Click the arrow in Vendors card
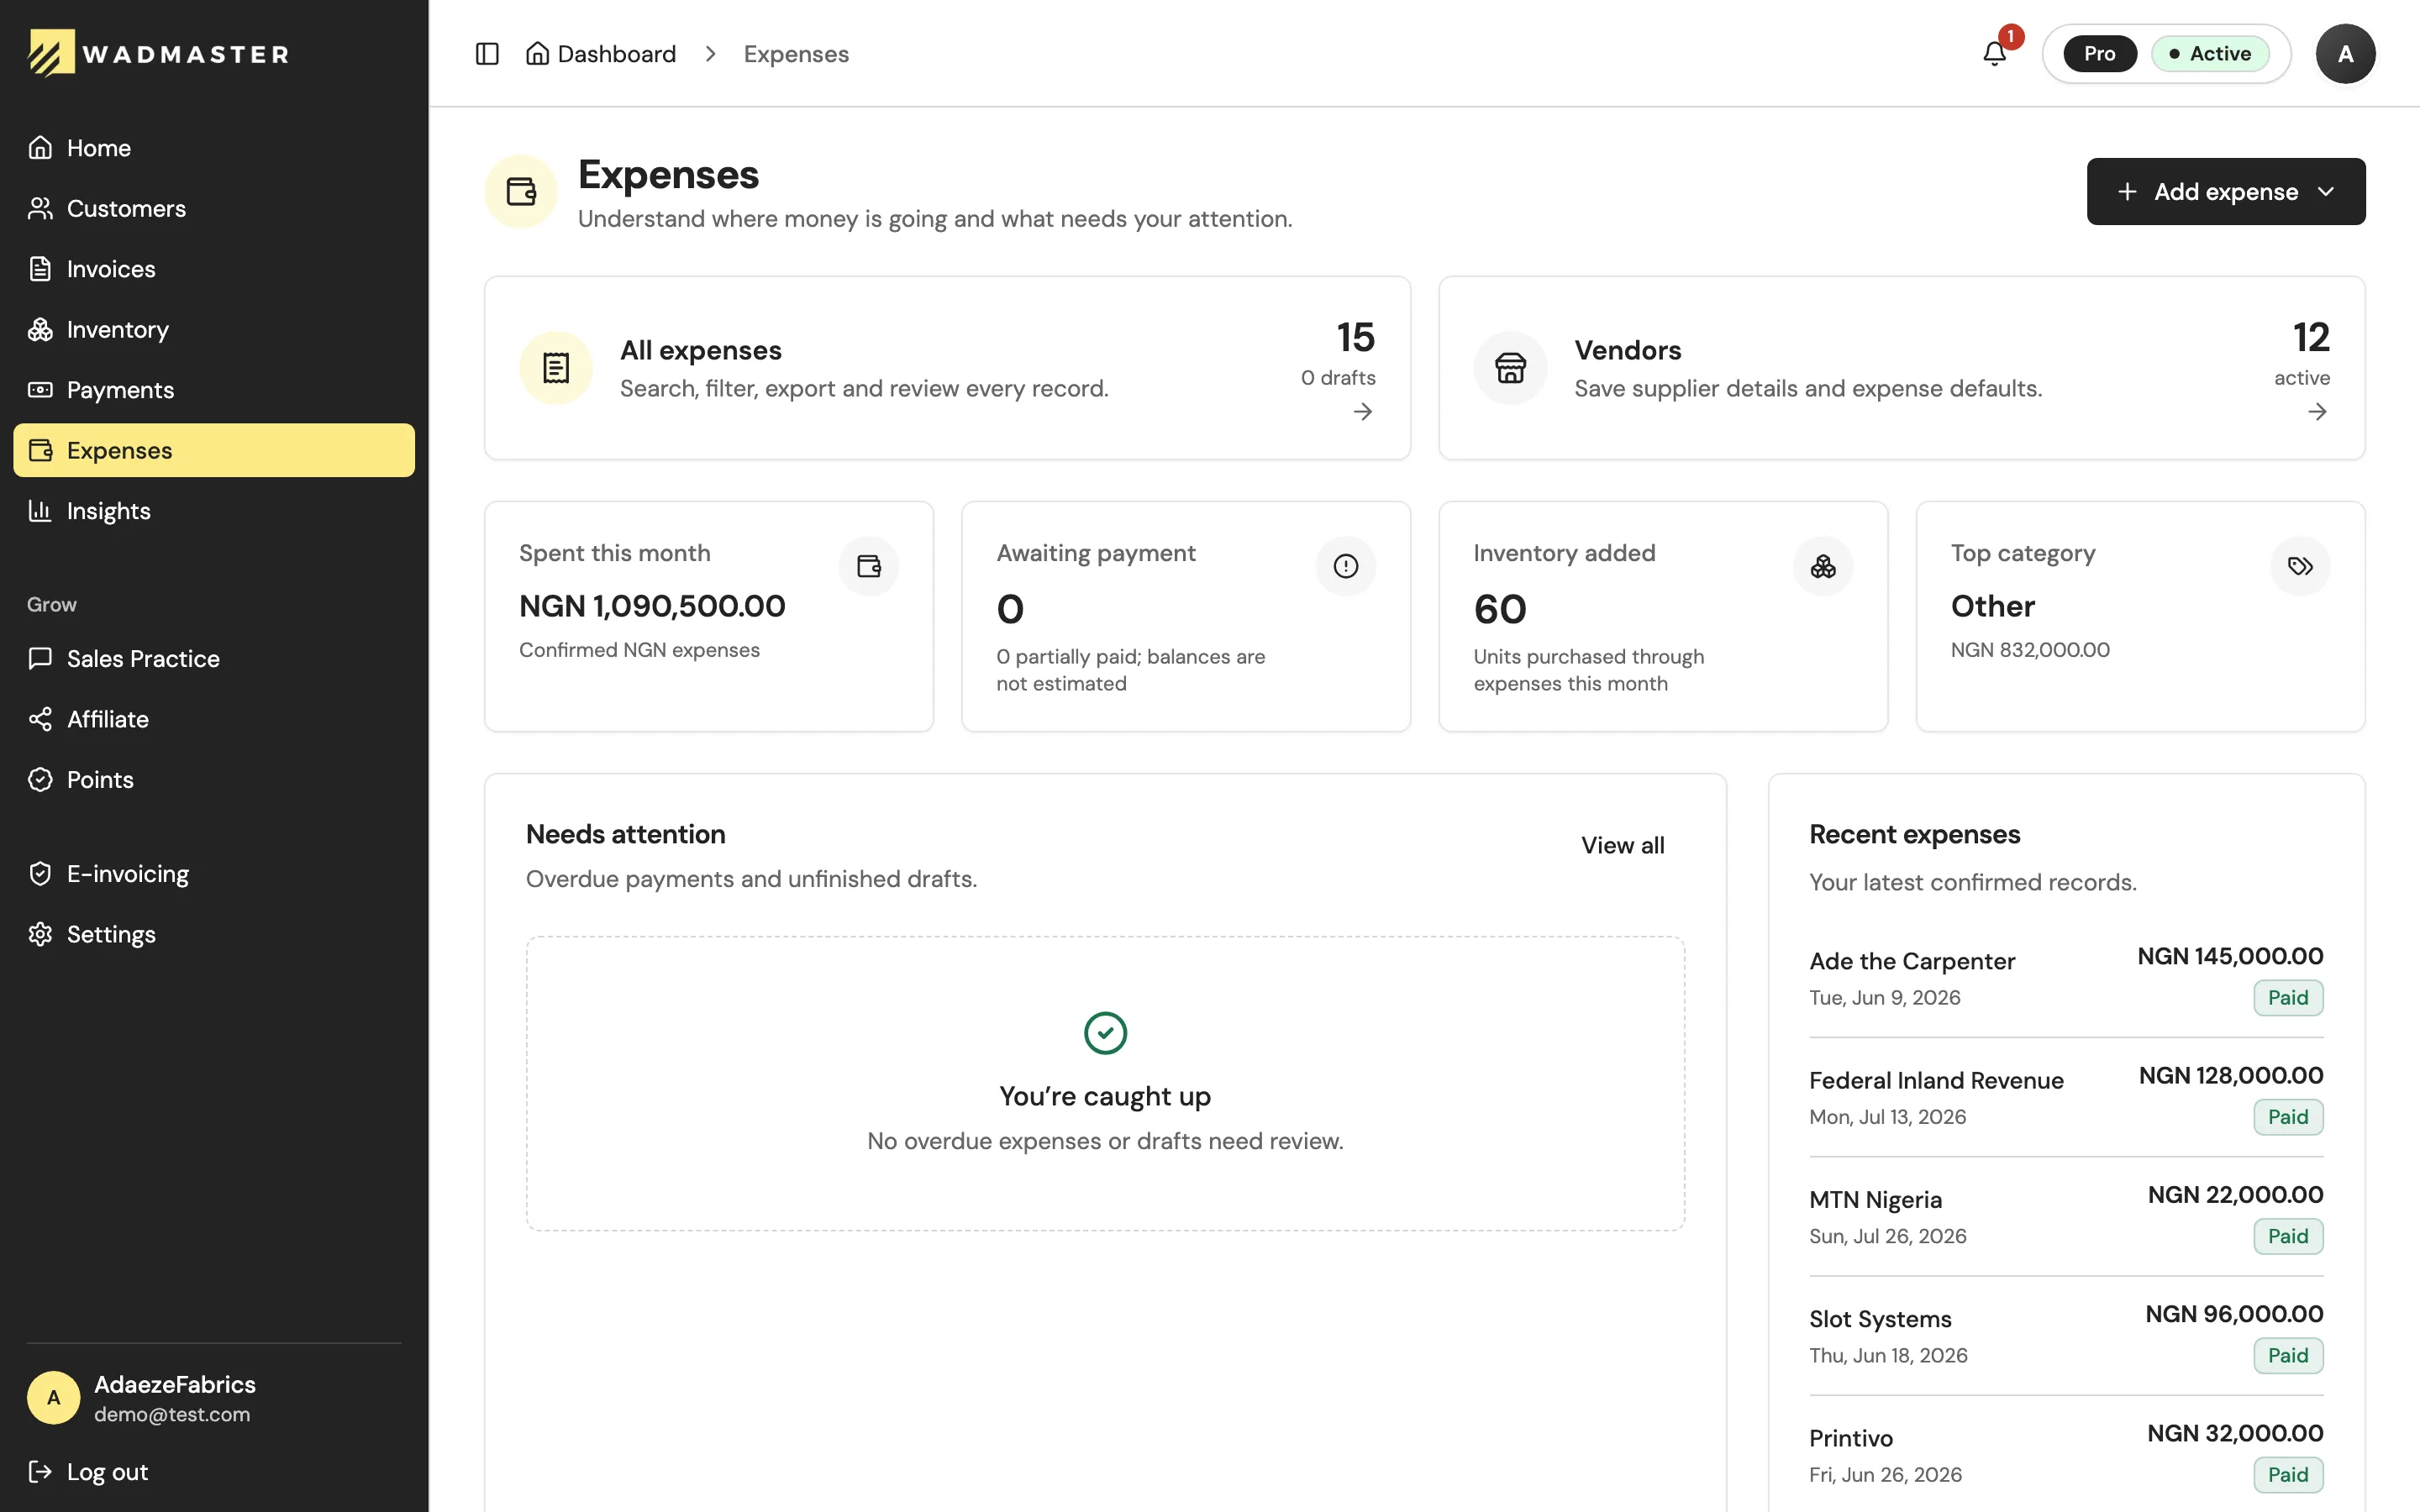 [x=2317, y=412]
